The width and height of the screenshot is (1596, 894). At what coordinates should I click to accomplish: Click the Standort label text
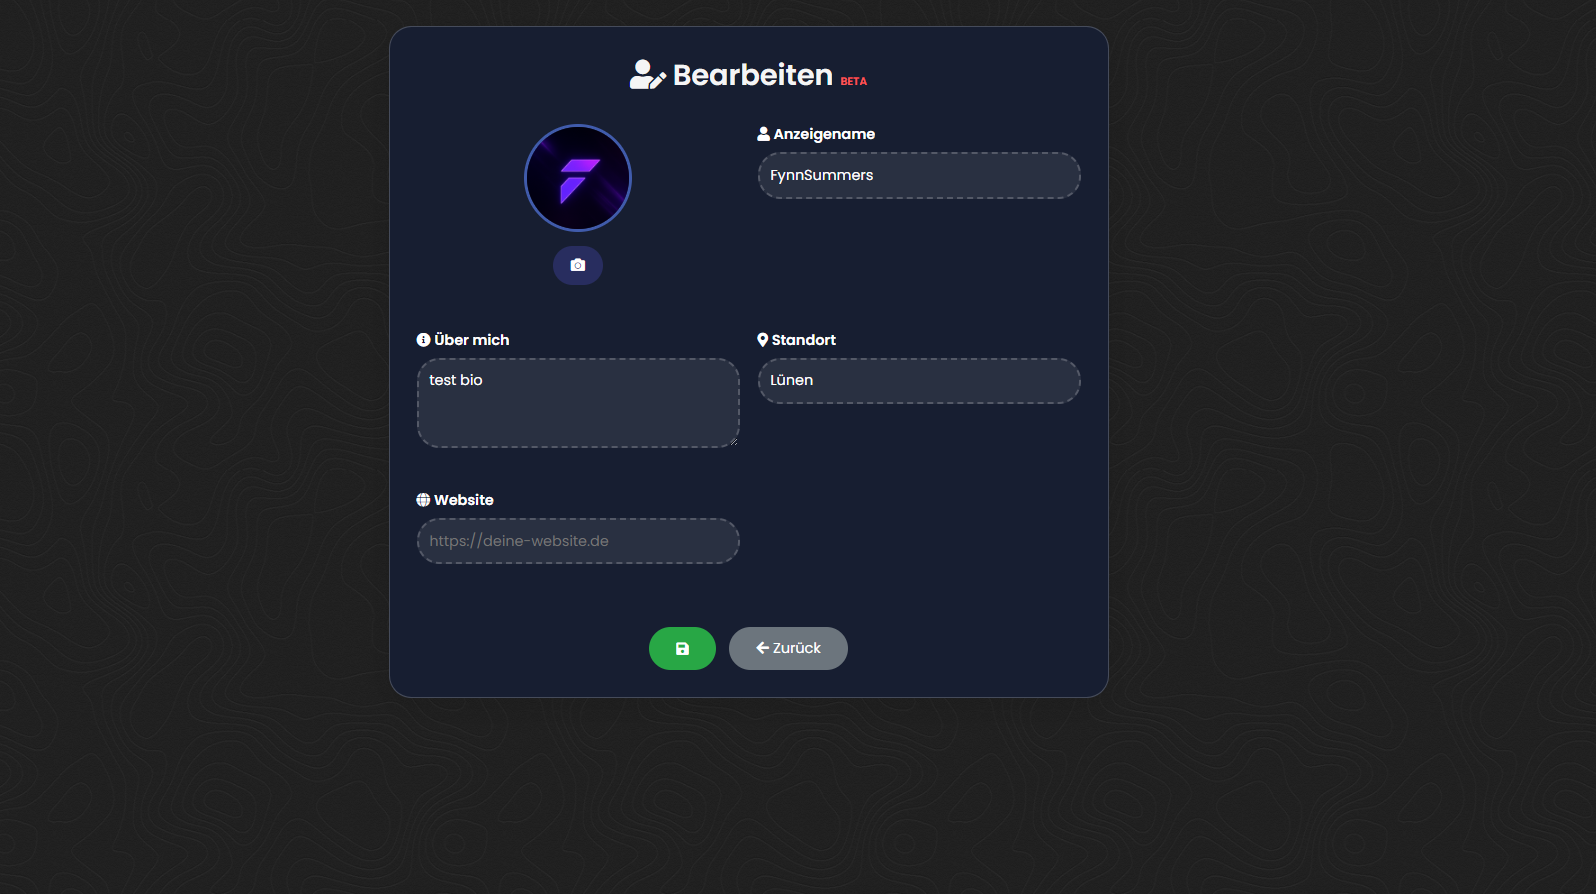(x=804, y=340)
